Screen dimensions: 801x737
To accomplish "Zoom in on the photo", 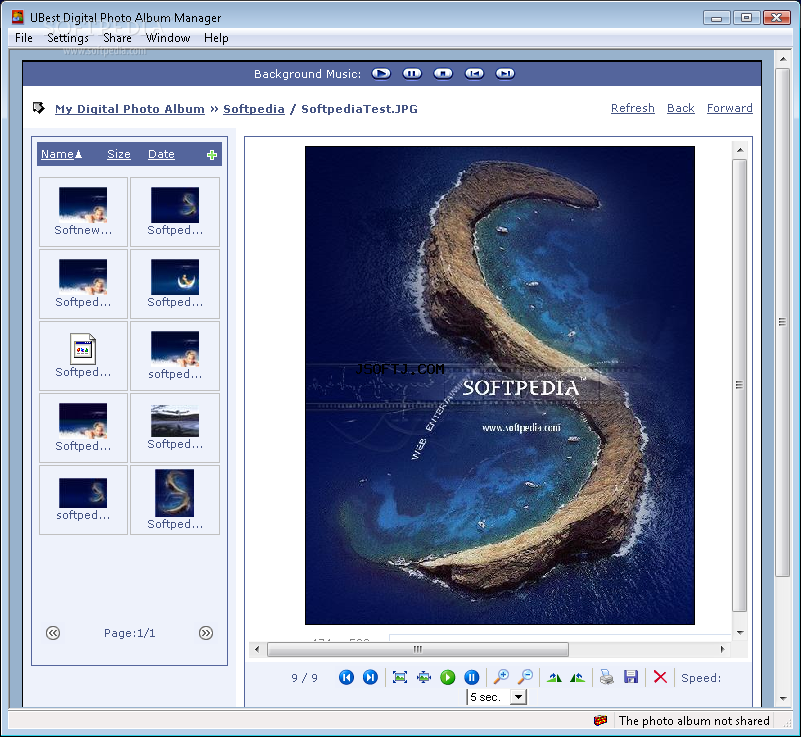I will tap(501, 677).
